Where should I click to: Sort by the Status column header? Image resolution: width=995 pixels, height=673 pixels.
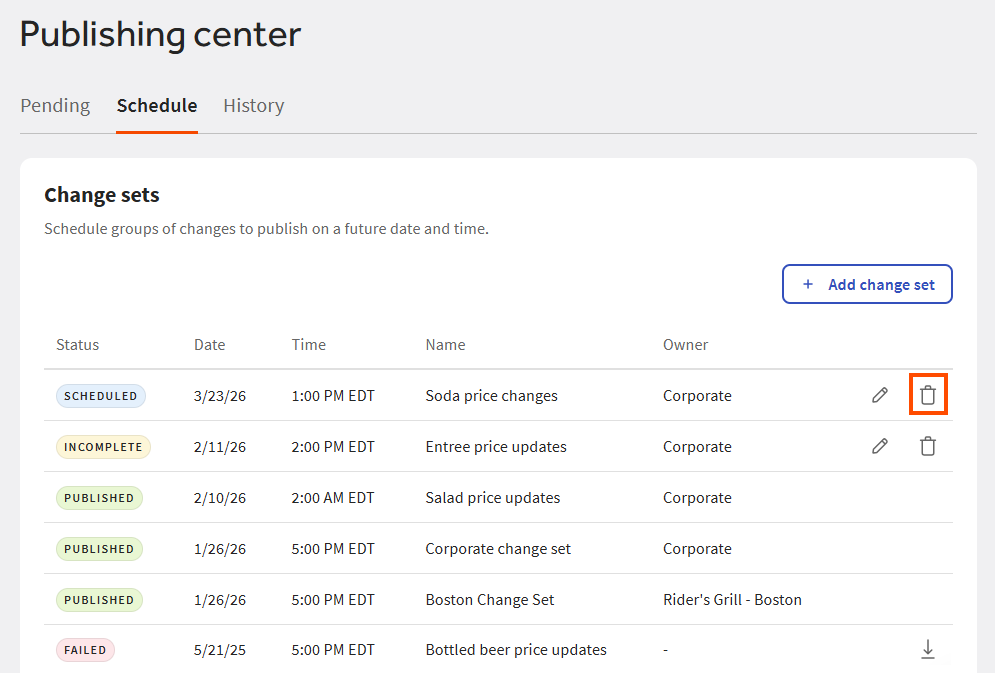click(77, 344)
